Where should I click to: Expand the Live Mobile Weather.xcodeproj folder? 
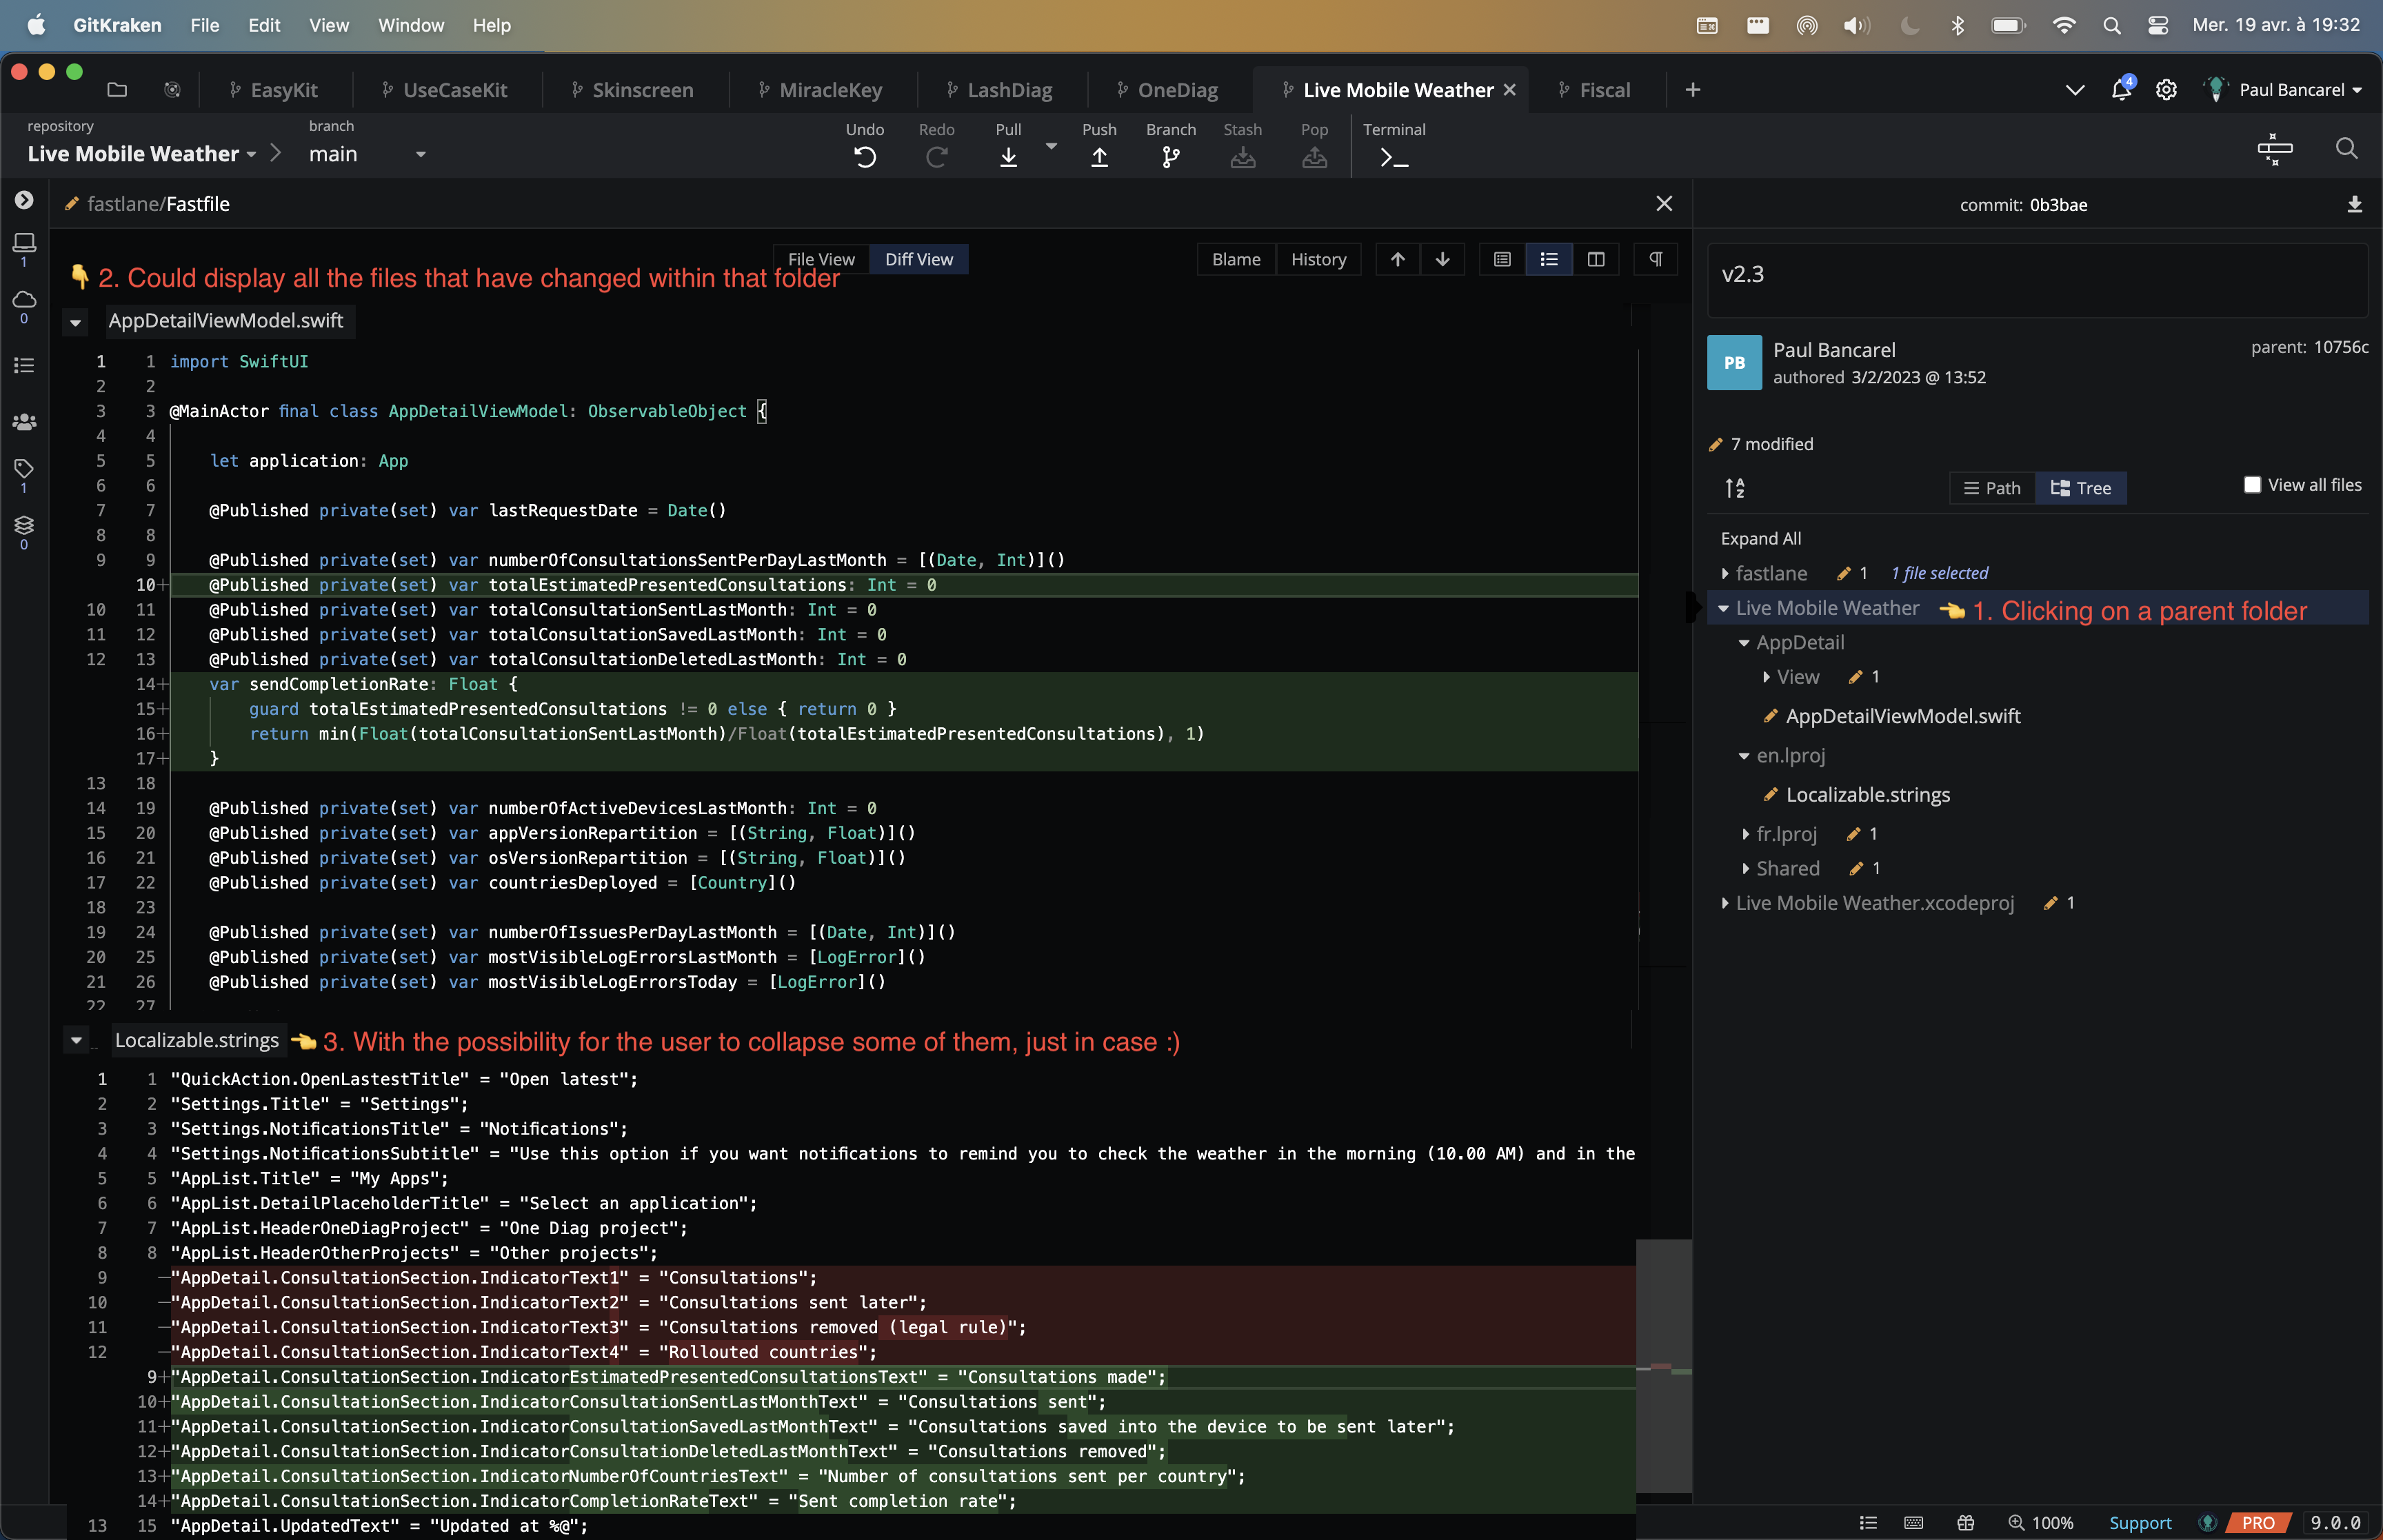pyautogui.click(x=1725, y=903)
